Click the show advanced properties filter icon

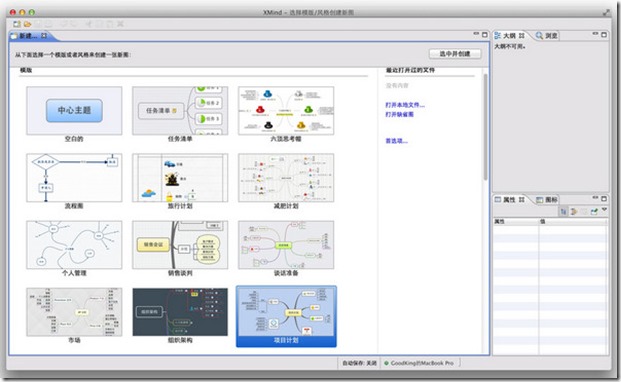[573, 212]
